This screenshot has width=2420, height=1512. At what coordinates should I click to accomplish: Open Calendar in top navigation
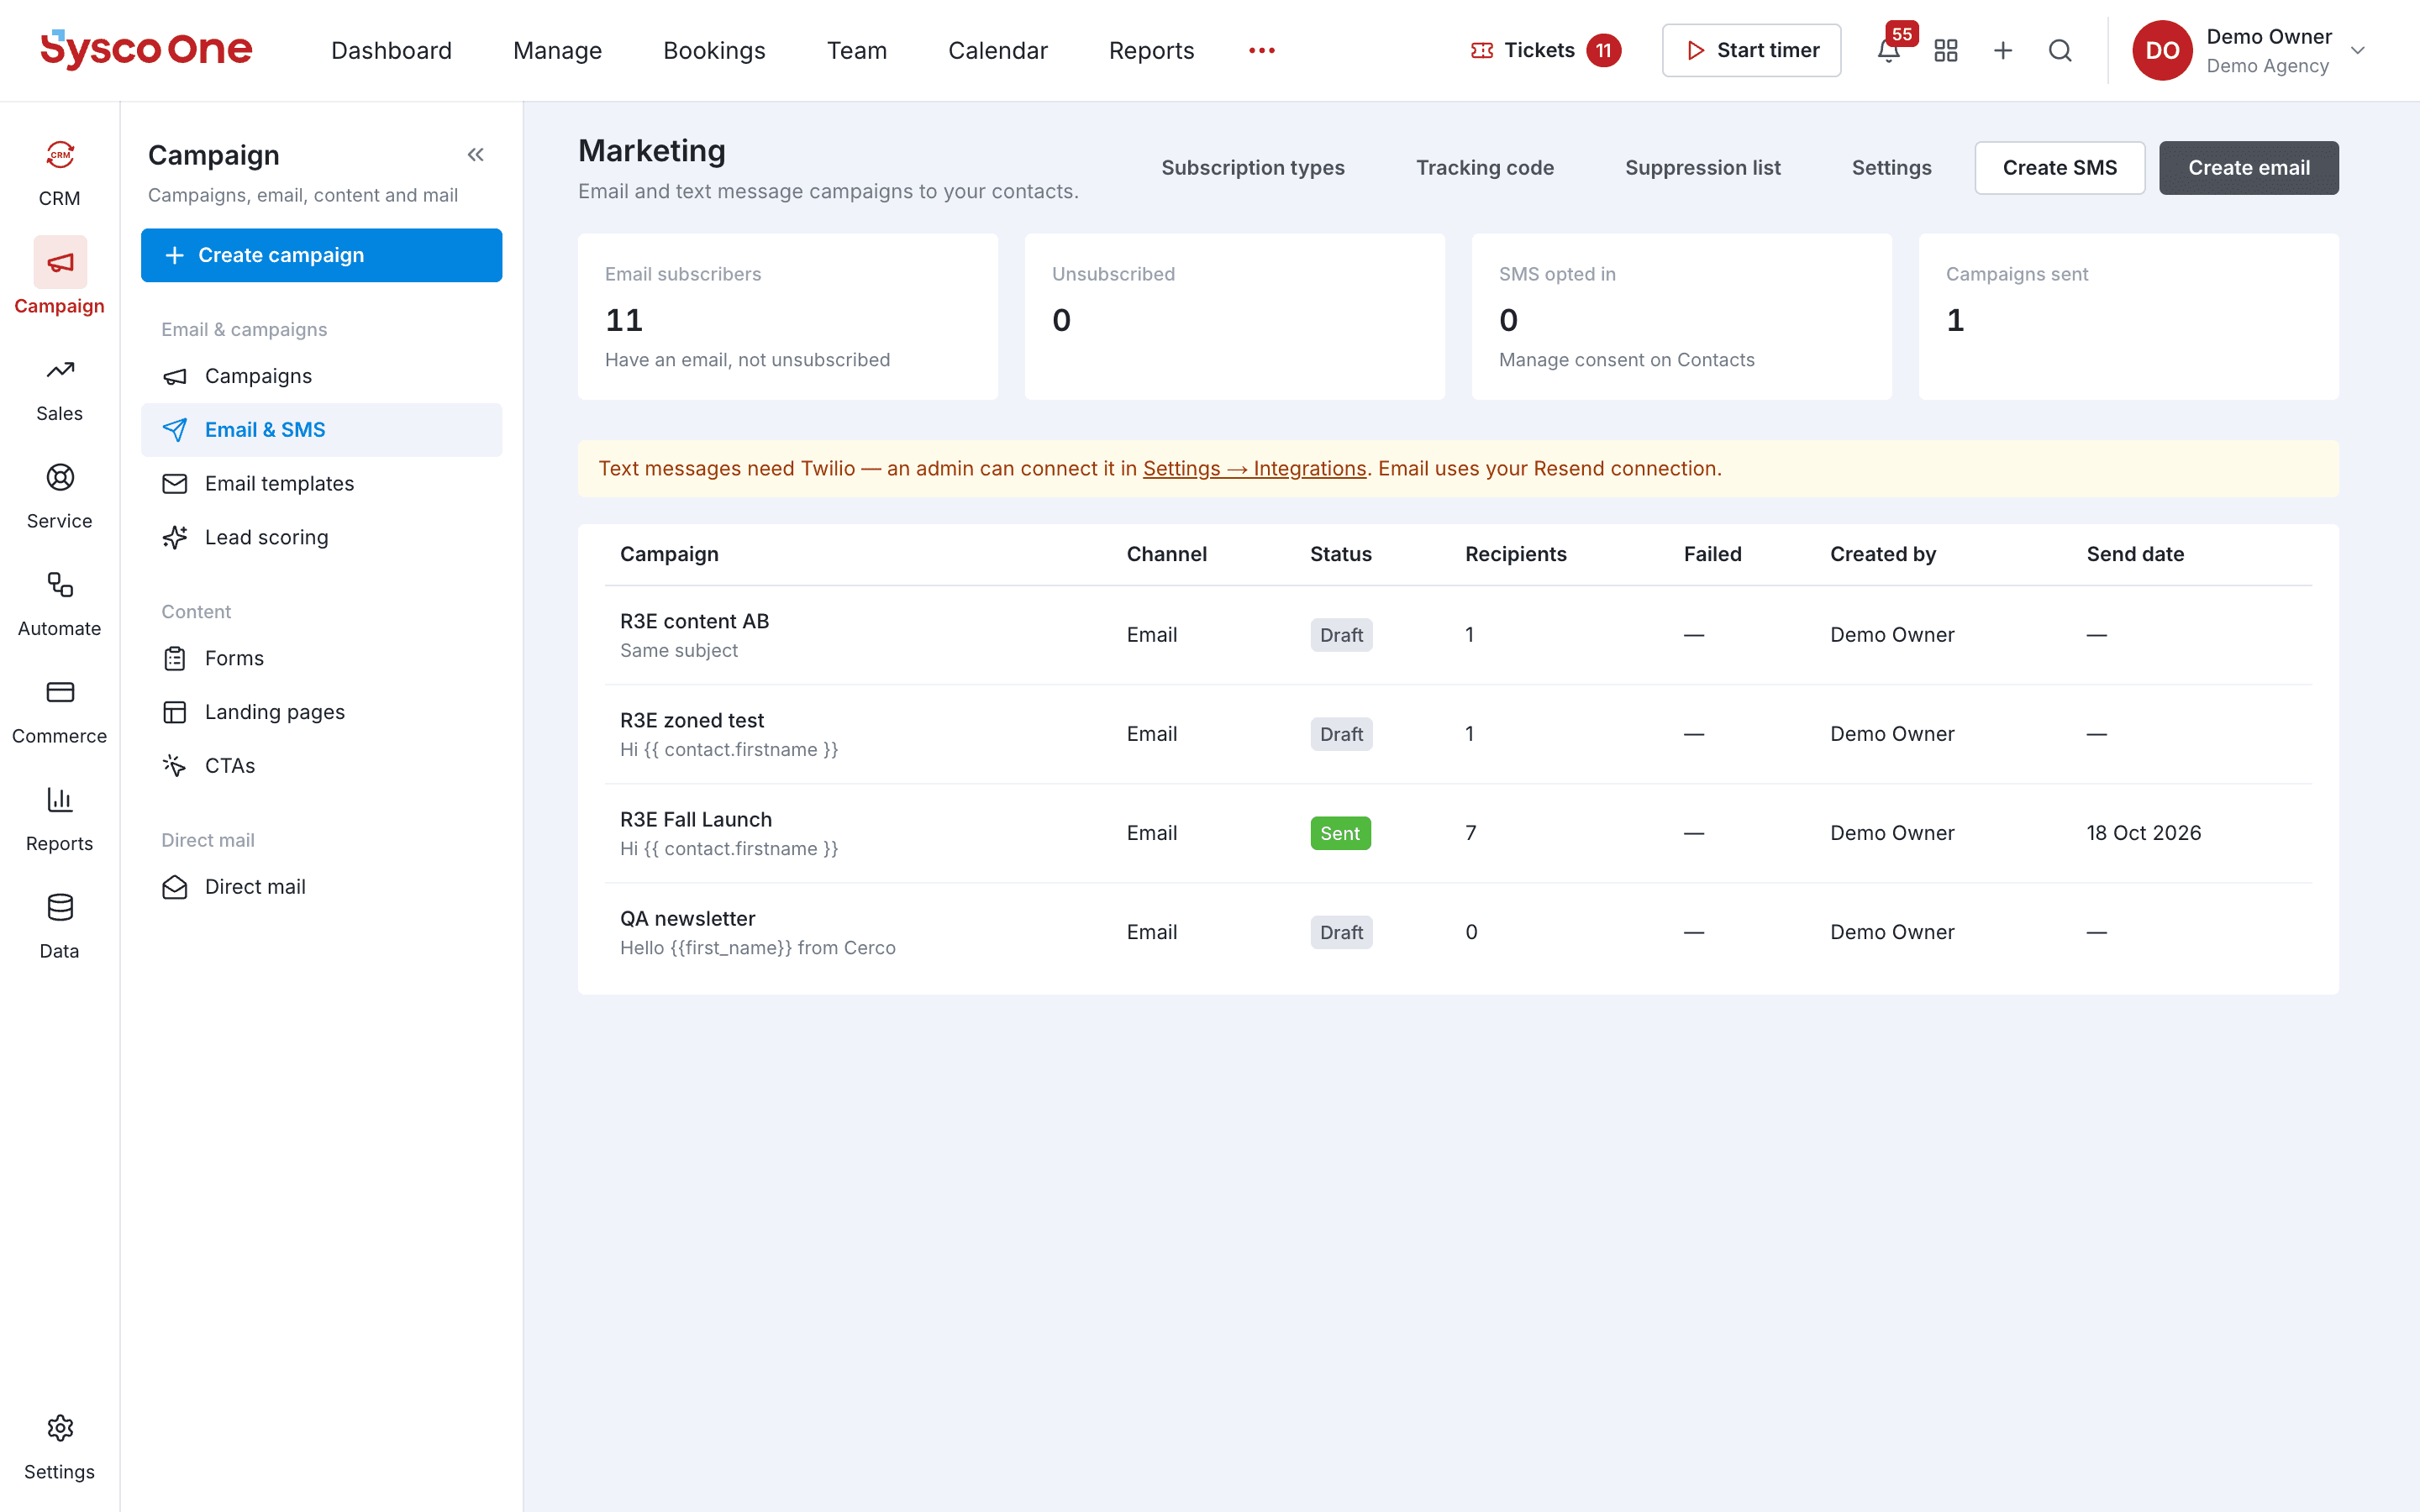pos(997,50)
